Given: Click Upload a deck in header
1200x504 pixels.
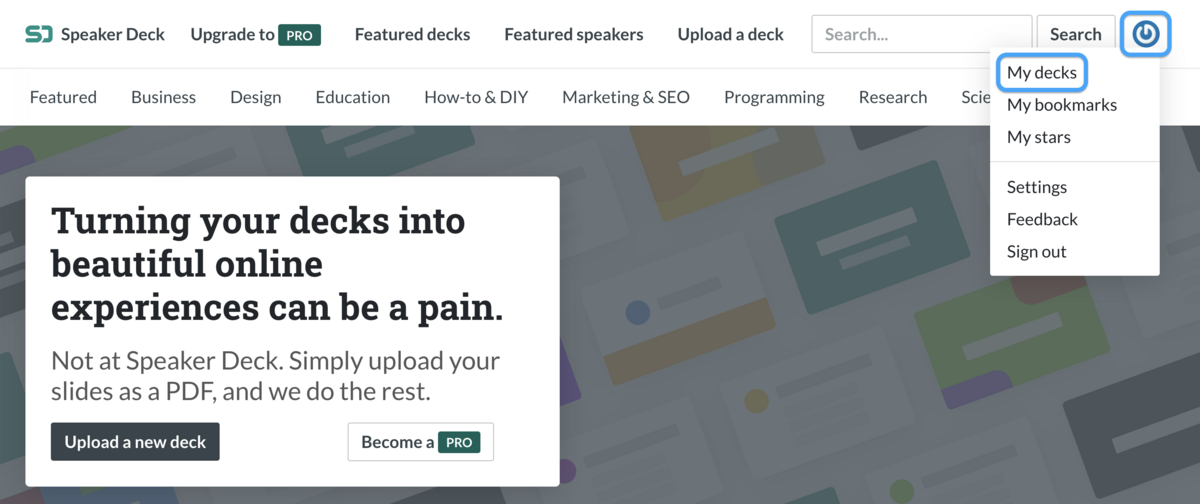Looking at the screenshot, I should tap(731, 34).
